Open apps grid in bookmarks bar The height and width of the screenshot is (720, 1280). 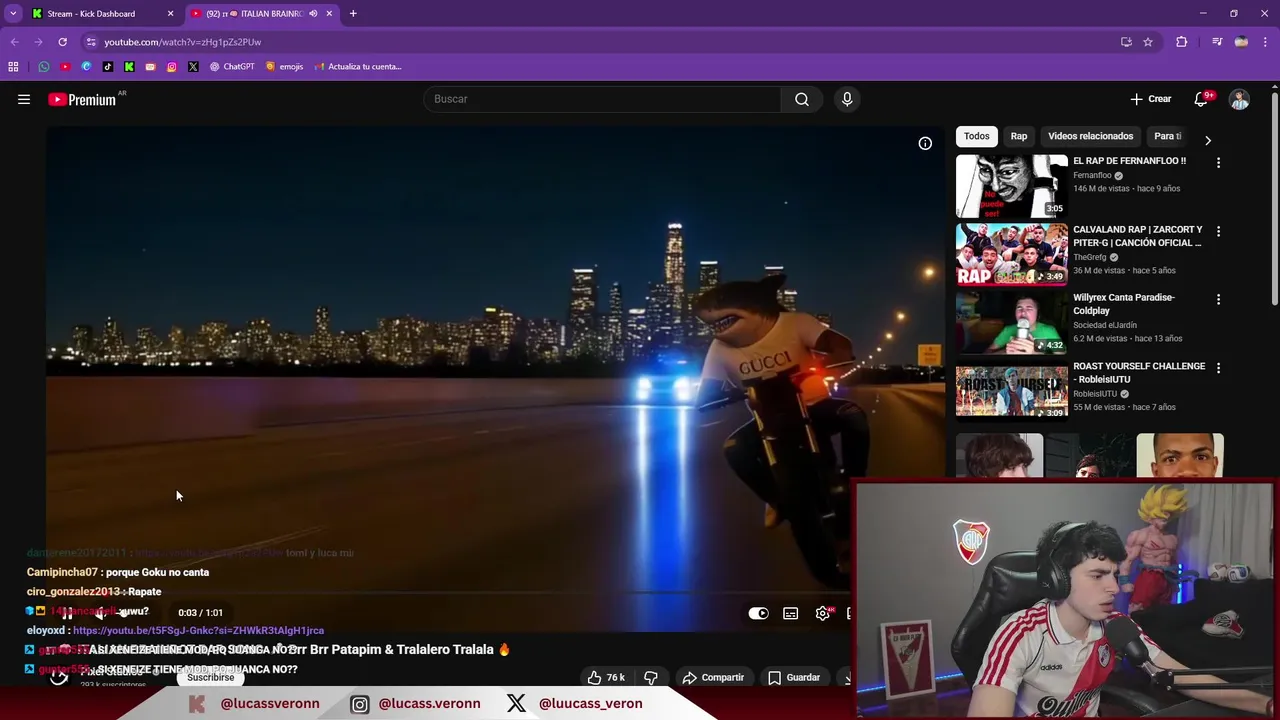[x=13, y=67]
